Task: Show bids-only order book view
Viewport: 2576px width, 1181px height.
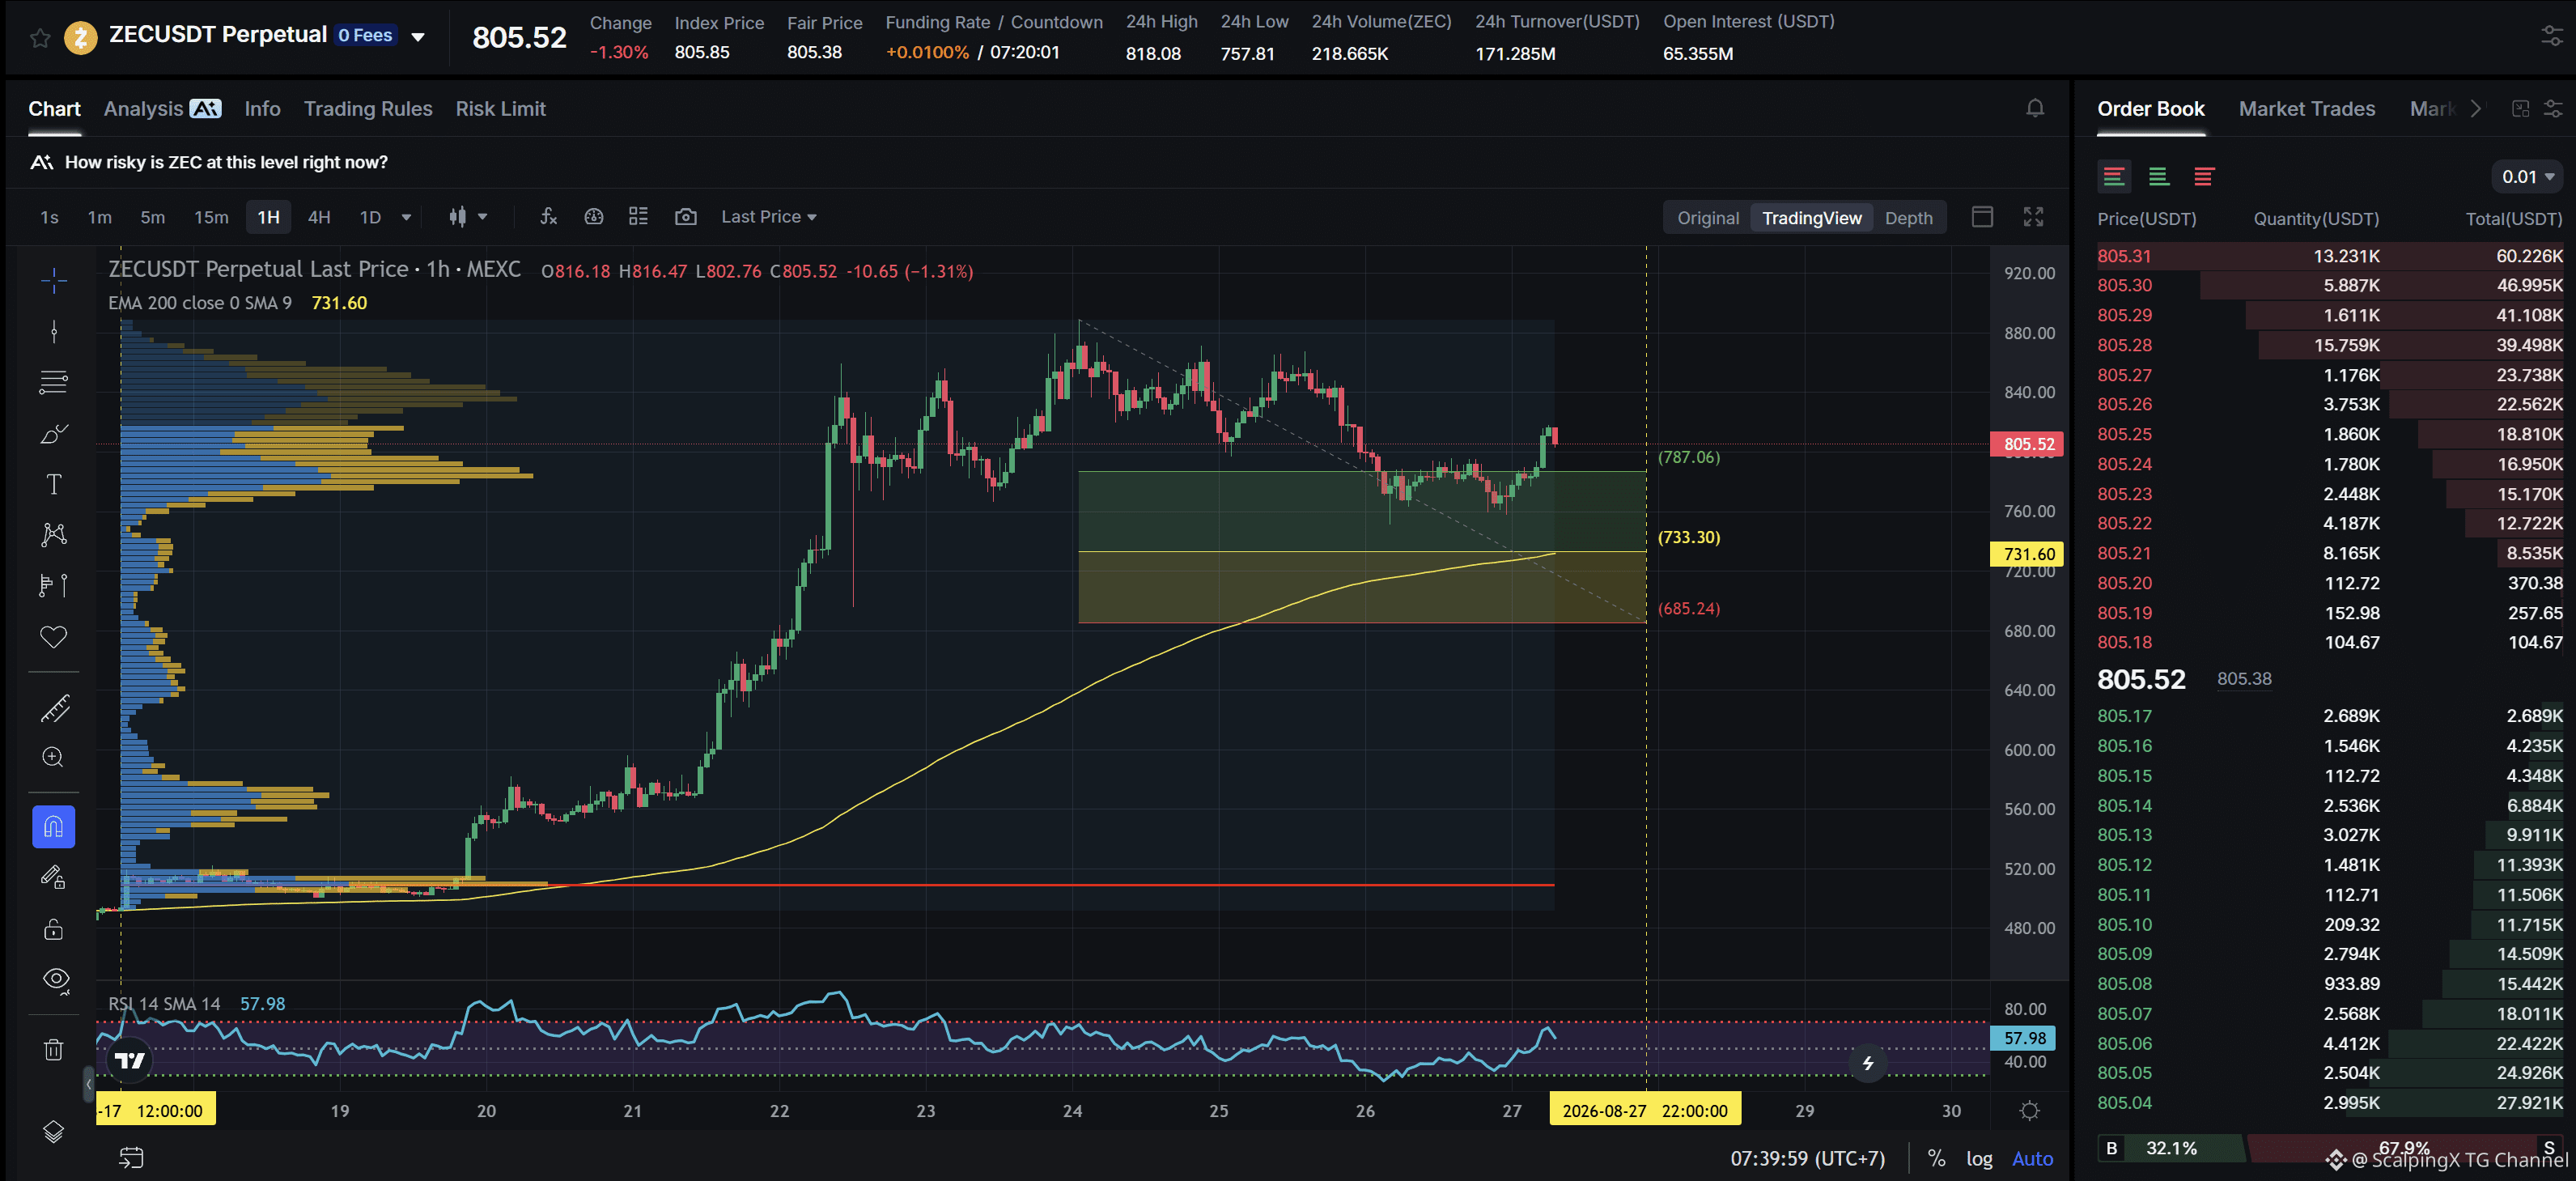Action: [x=2159, y=176]
